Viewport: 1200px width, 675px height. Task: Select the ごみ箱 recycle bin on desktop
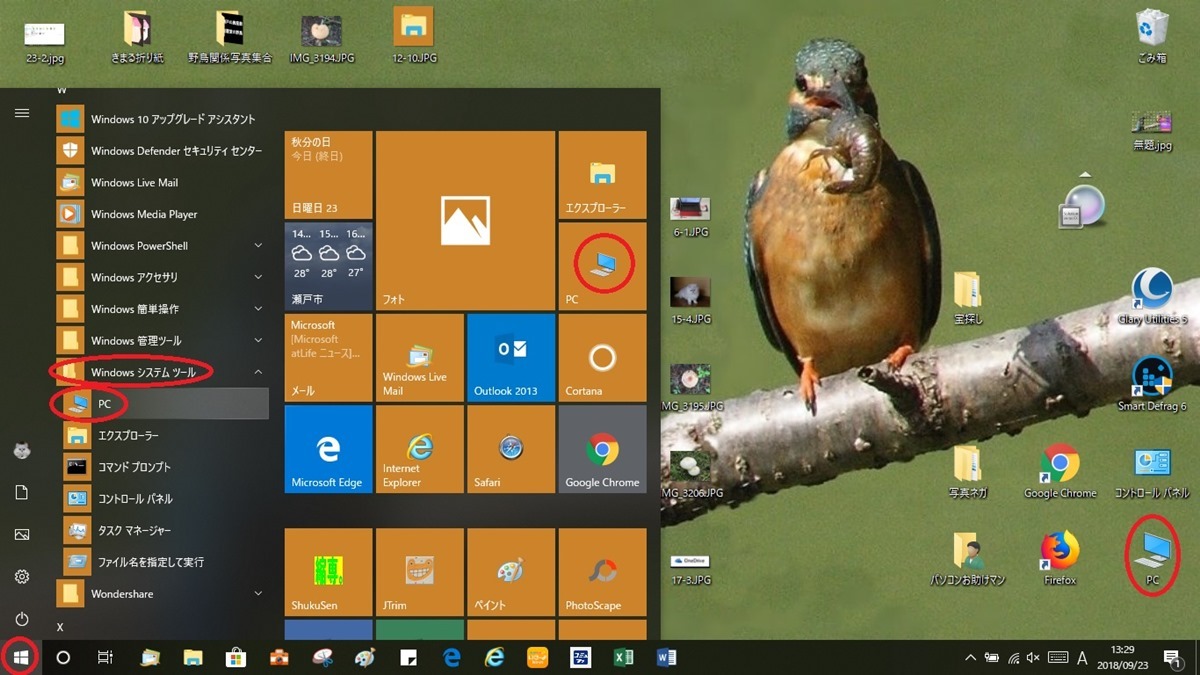click(1152, 37)
